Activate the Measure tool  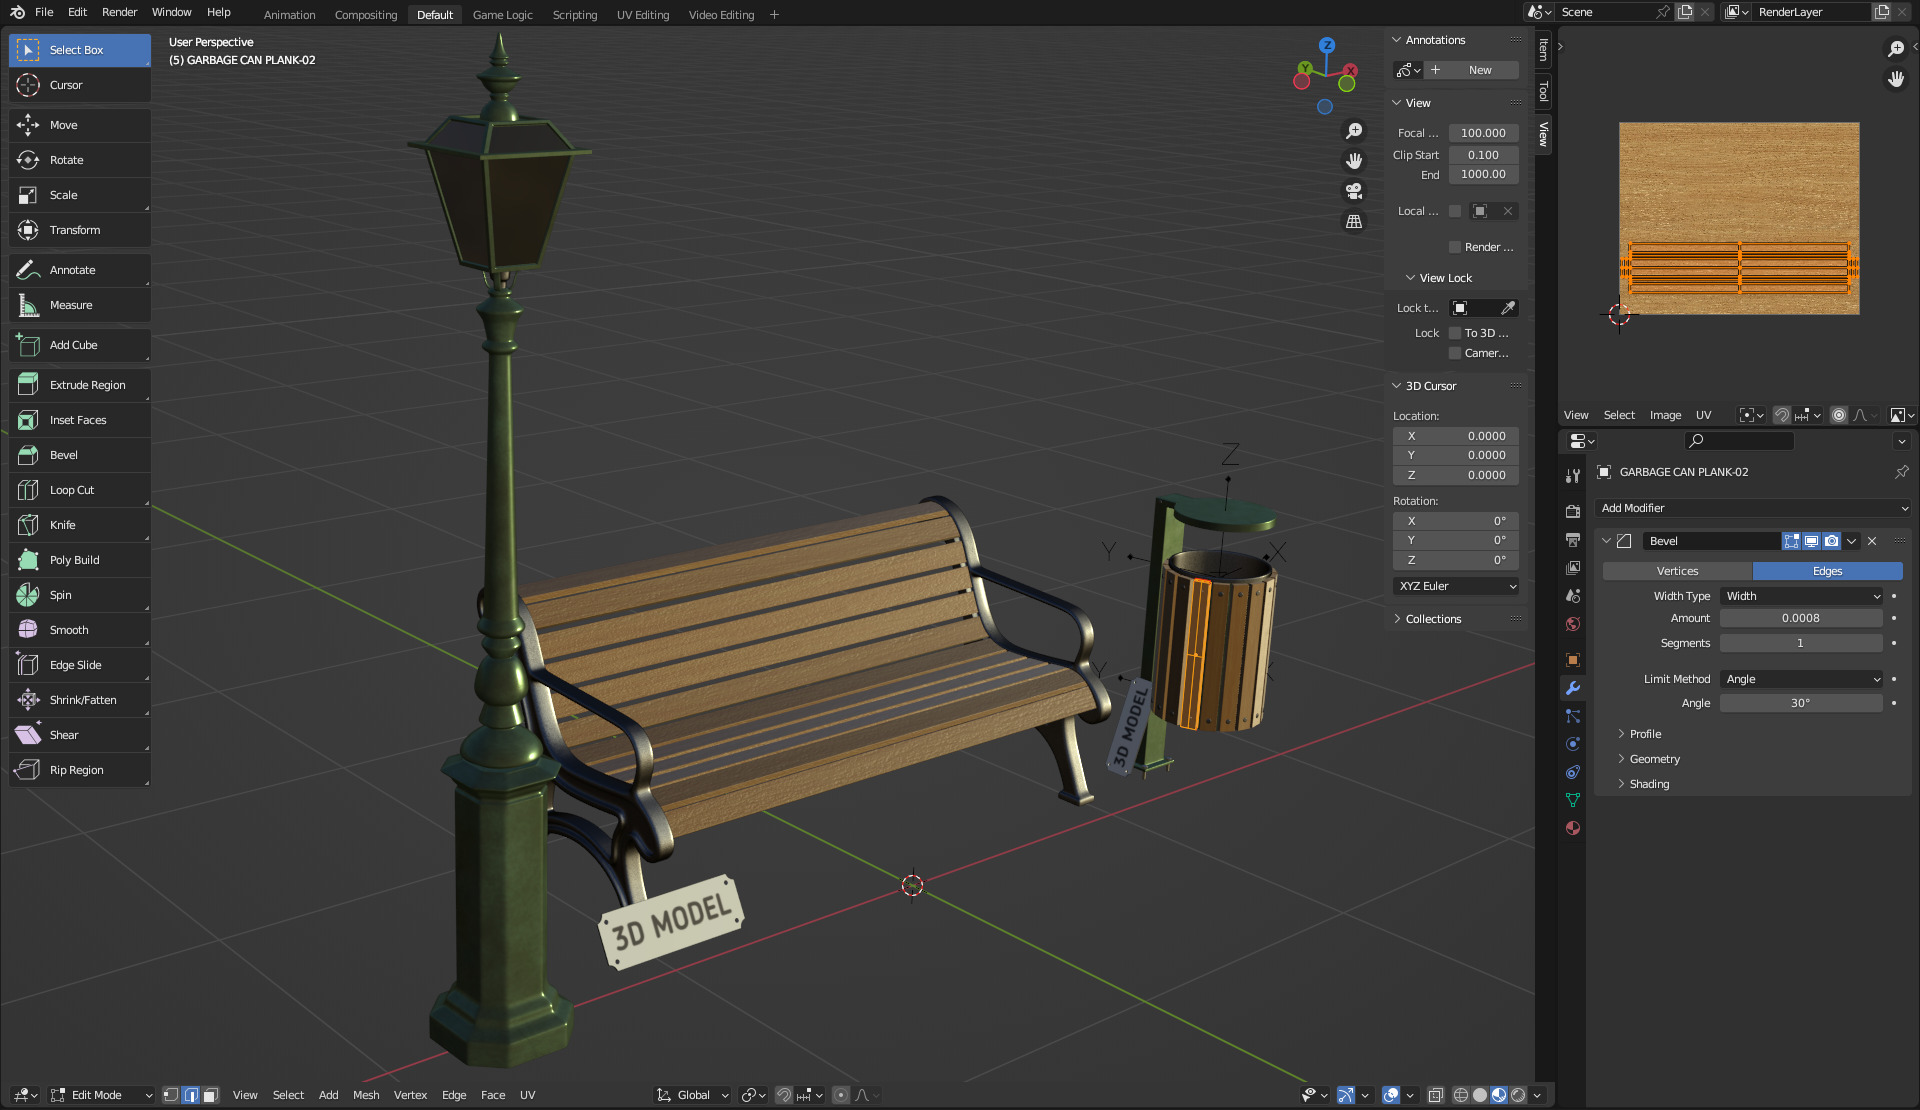tap(80, 305)
